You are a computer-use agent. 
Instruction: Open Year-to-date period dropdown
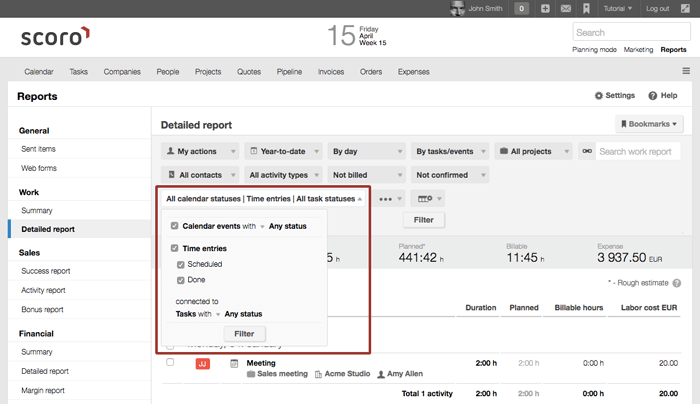[x=283, y=151]
